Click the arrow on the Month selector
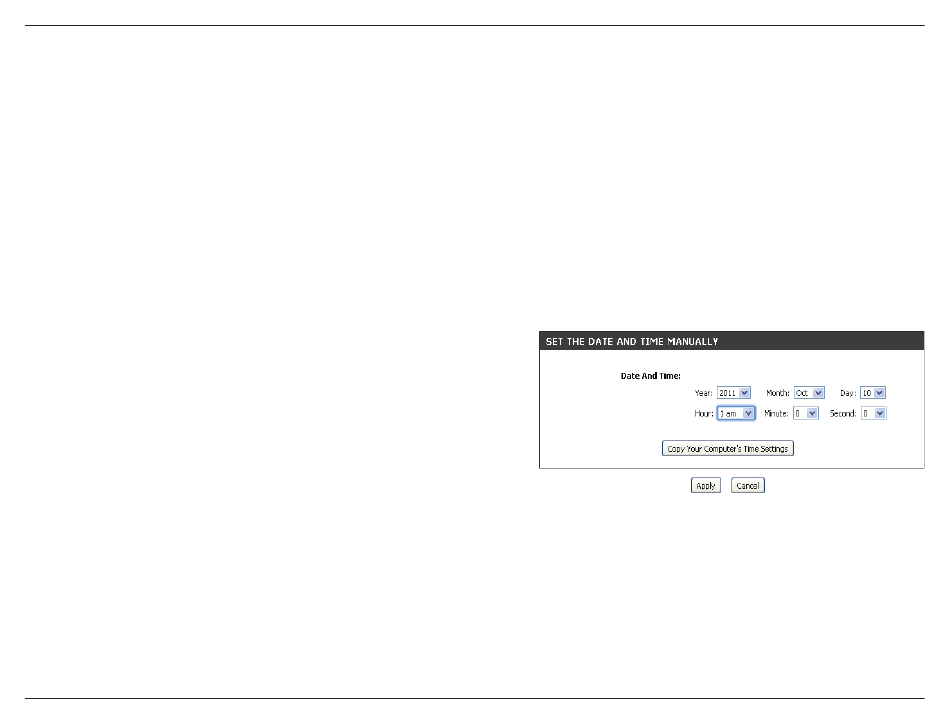Image resolution: width=950 pixels, height=725 pixels. [819, 393]
